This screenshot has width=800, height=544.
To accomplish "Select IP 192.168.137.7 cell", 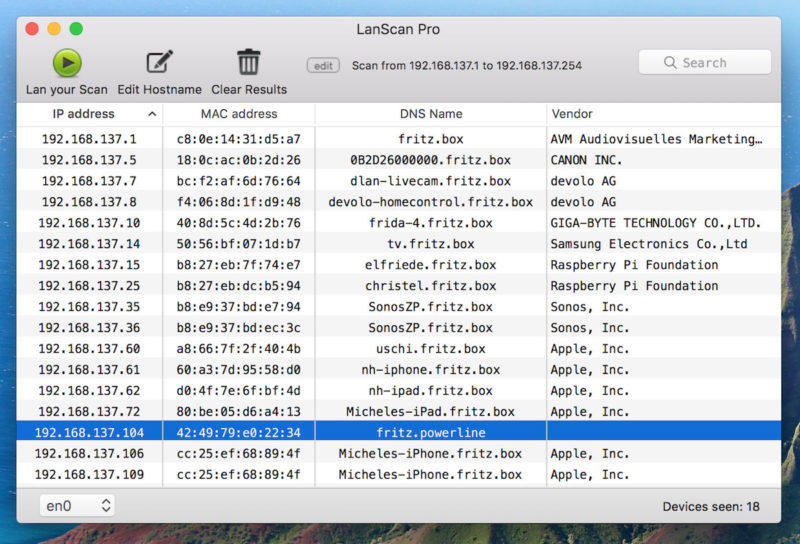I will [89, 181].
